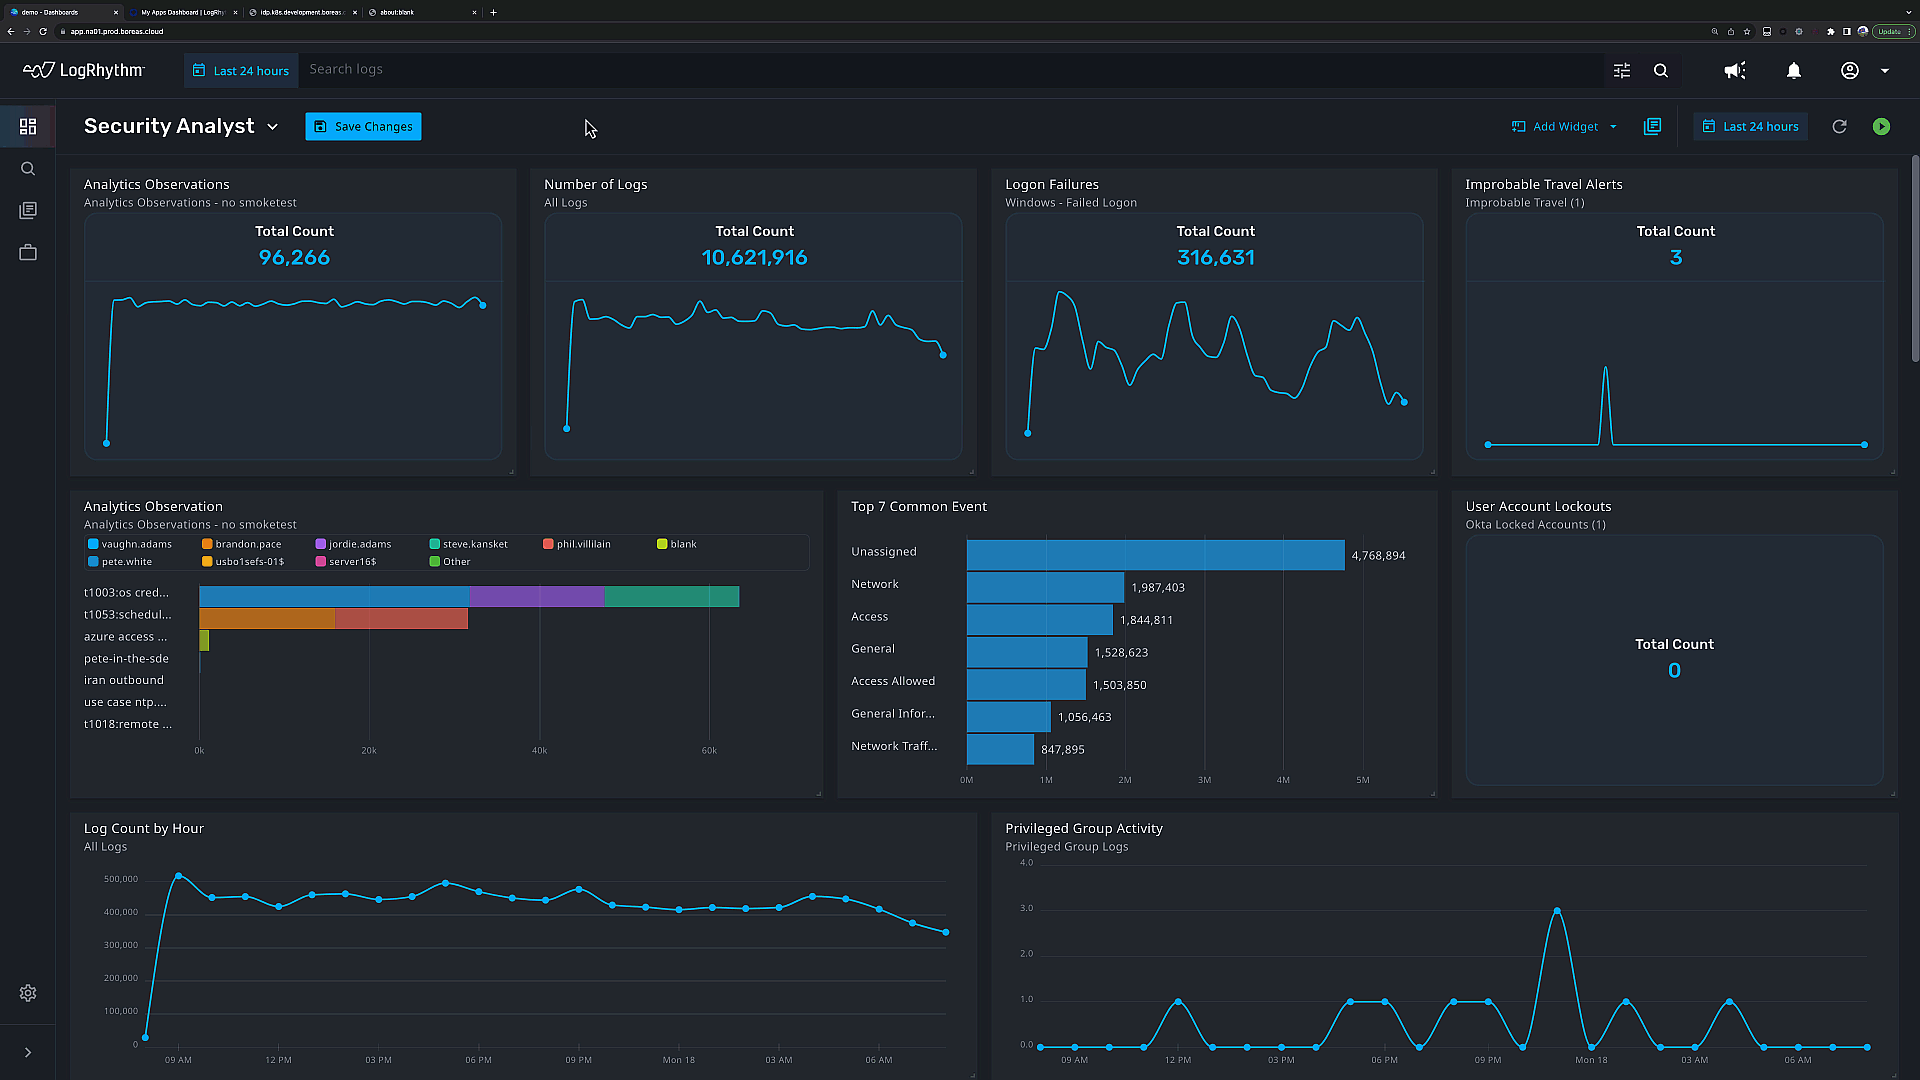Open the dashboards icon in left sidebar
Screen dimensions: 1920x1080
(28, 127)
